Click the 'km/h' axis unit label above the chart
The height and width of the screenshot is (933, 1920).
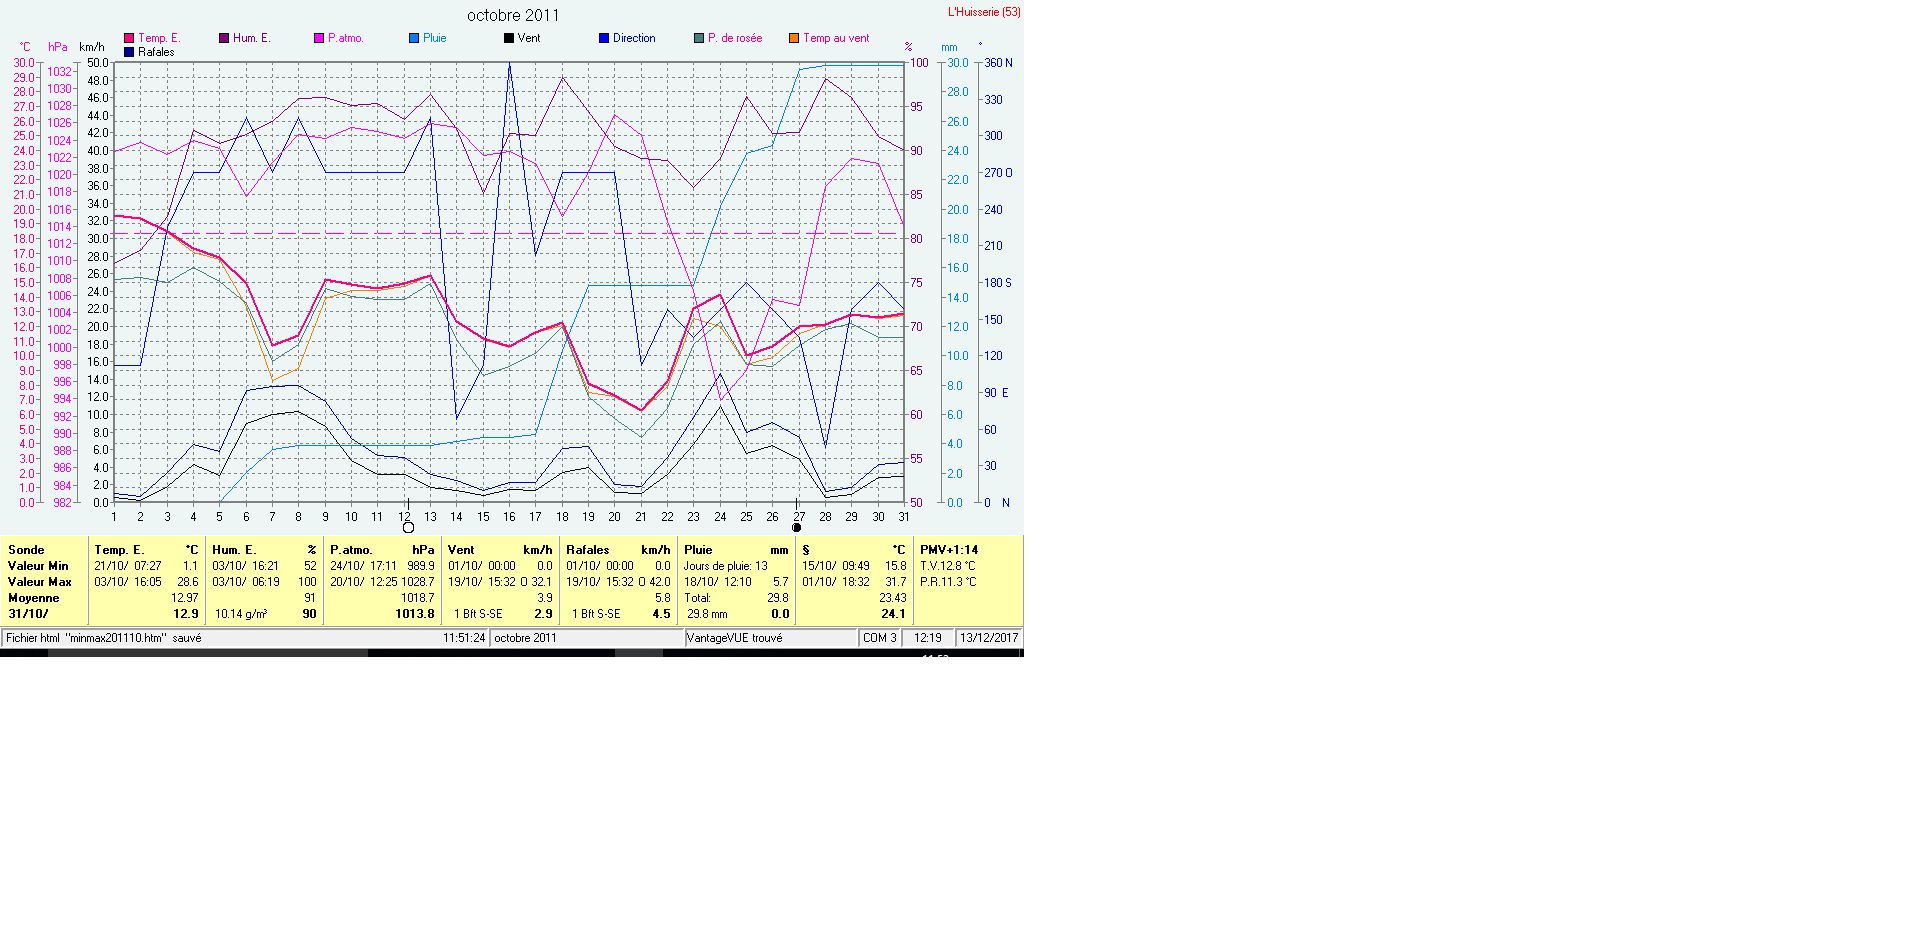(92, 47)
